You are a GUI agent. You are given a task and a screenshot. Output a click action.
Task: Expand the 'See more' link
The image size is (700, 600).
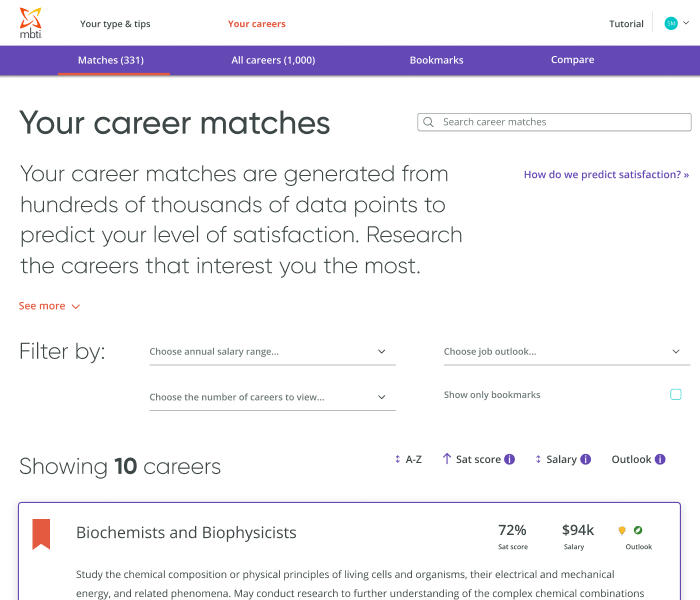pos(49,306)
